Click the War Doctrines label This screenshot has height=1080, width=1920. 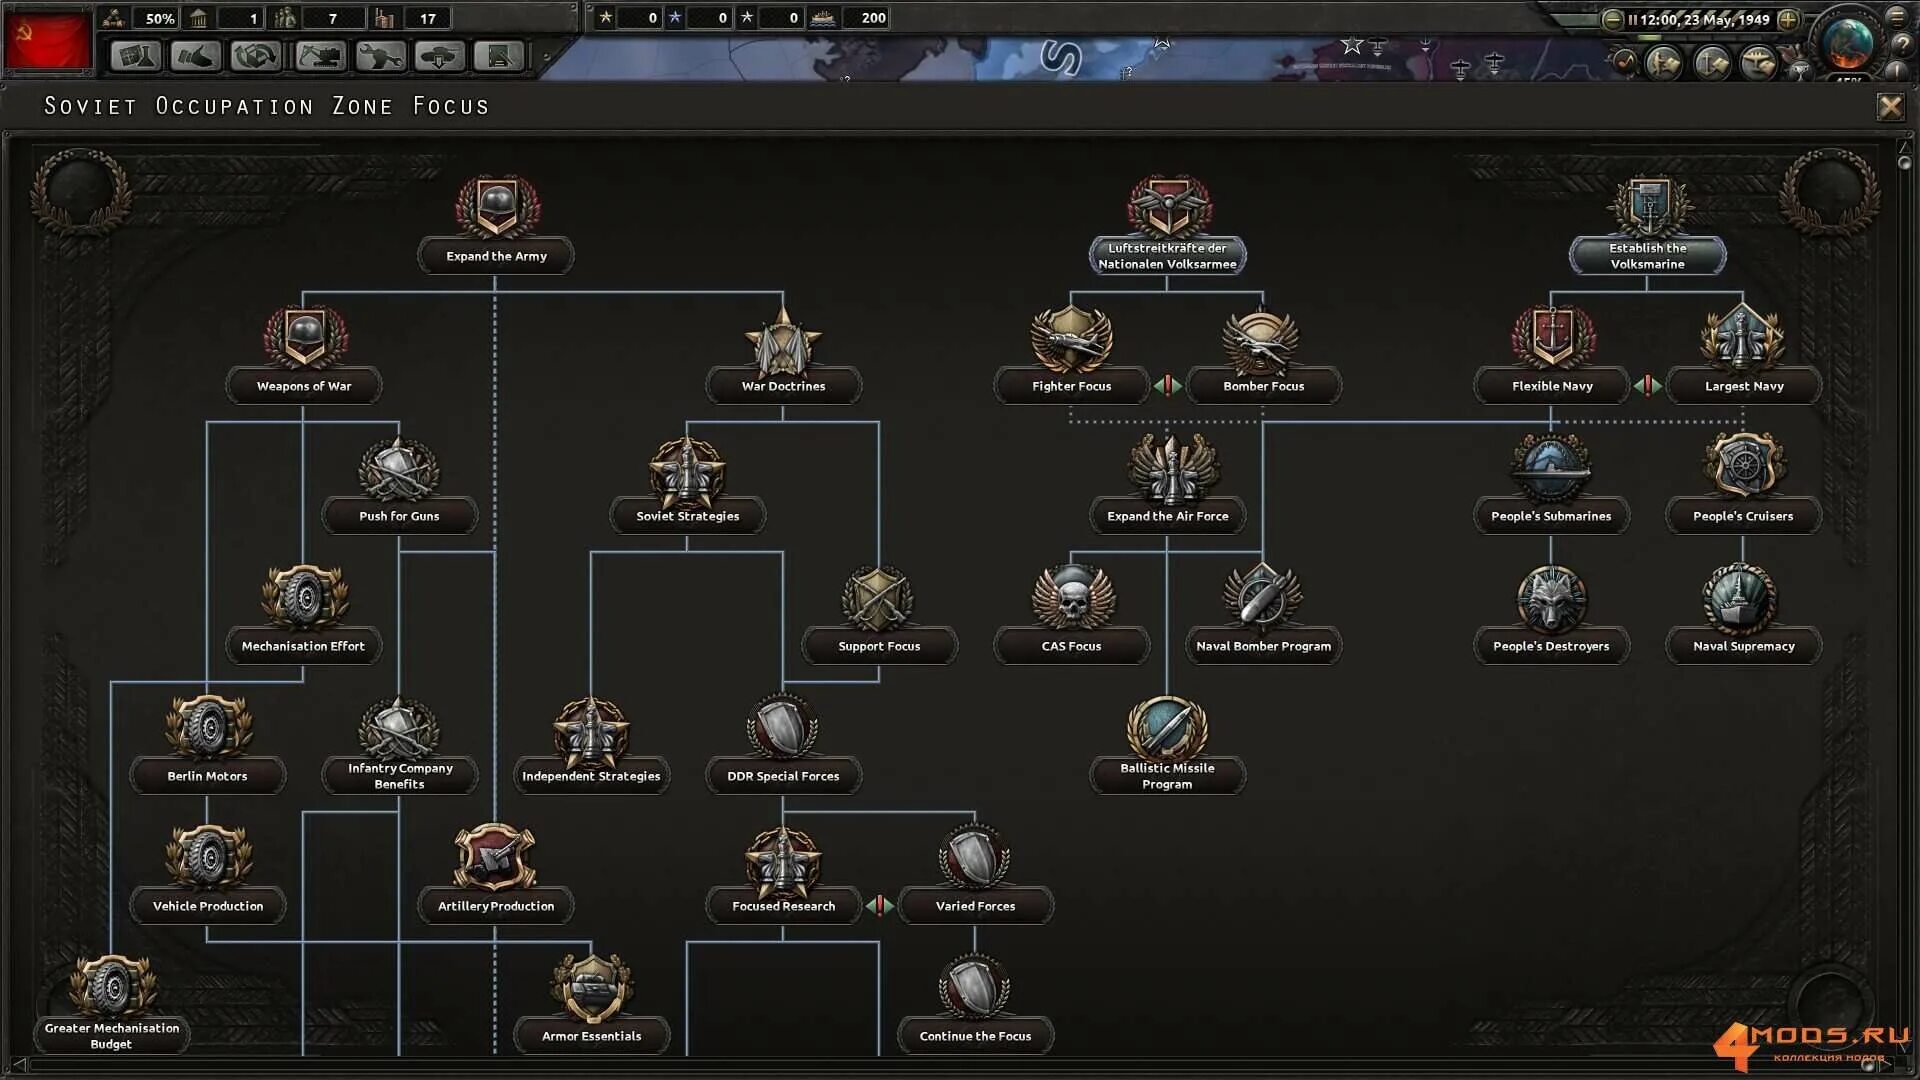783,386
